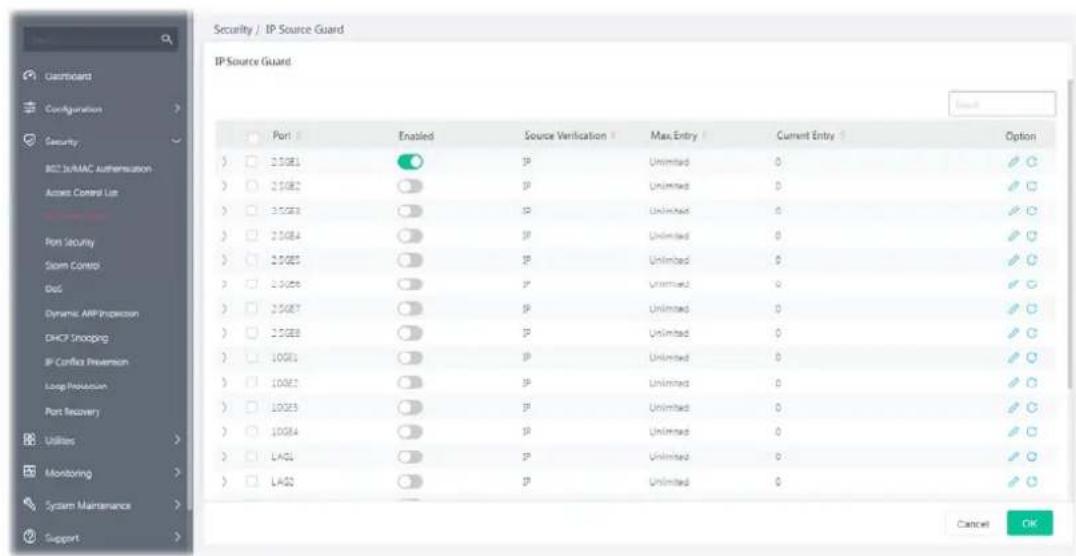
Task: Click the Security shield icon
Action: (x=32, y=140)
